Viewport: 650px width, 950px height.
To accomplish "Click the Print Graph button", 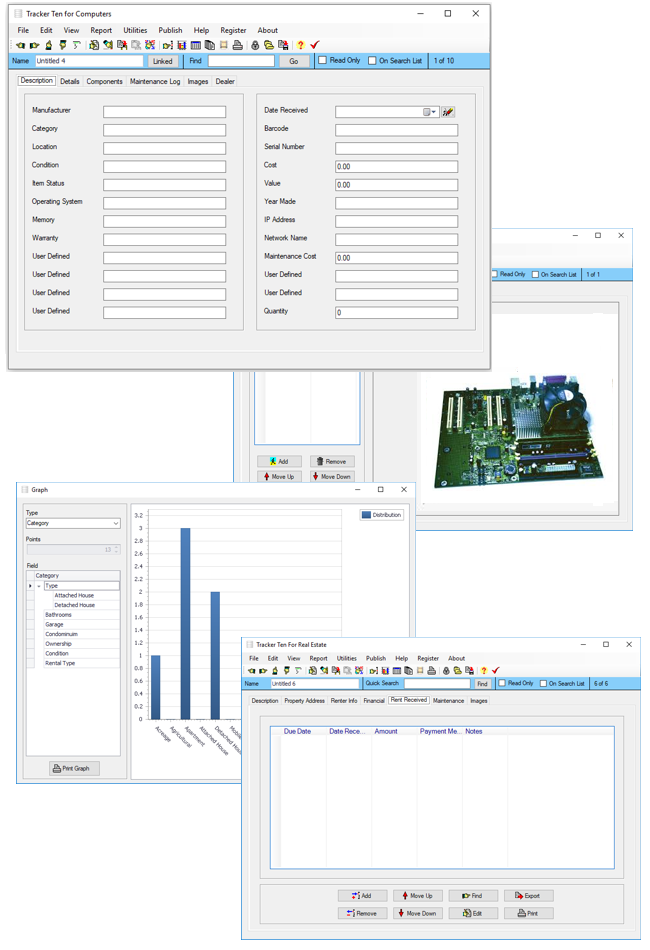I will (75, 768).
